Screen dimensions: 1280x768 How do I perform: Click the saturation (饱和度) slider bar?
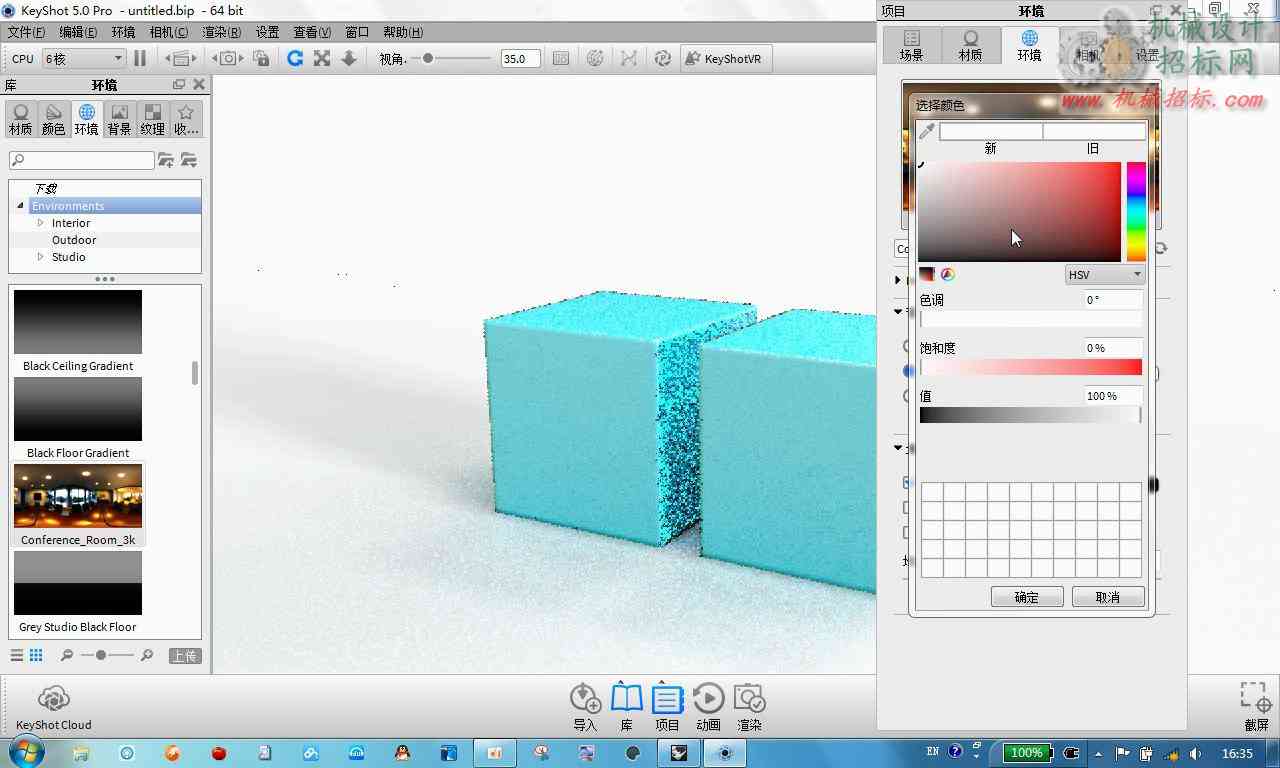1030,367
